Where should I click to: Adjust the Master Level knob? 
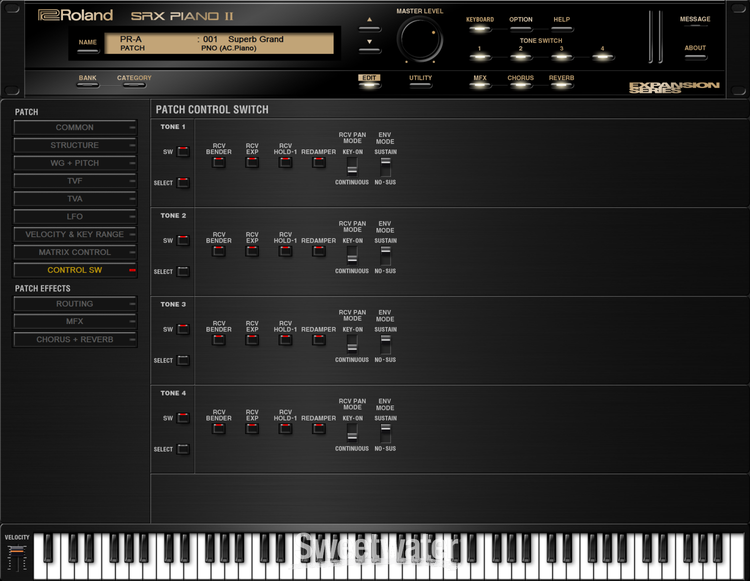pyautogui.click(x=419, y=41)
